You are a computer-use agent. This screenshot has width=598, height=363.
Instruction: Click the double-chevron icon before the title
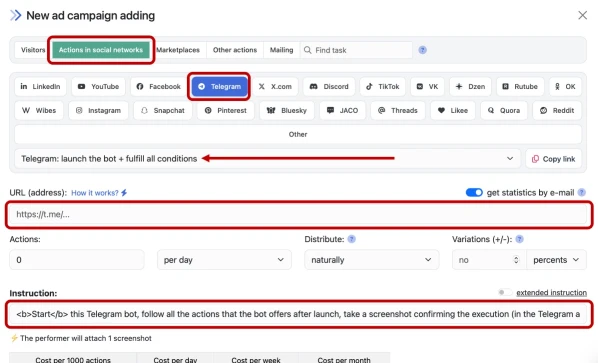(x=16, y=16)
